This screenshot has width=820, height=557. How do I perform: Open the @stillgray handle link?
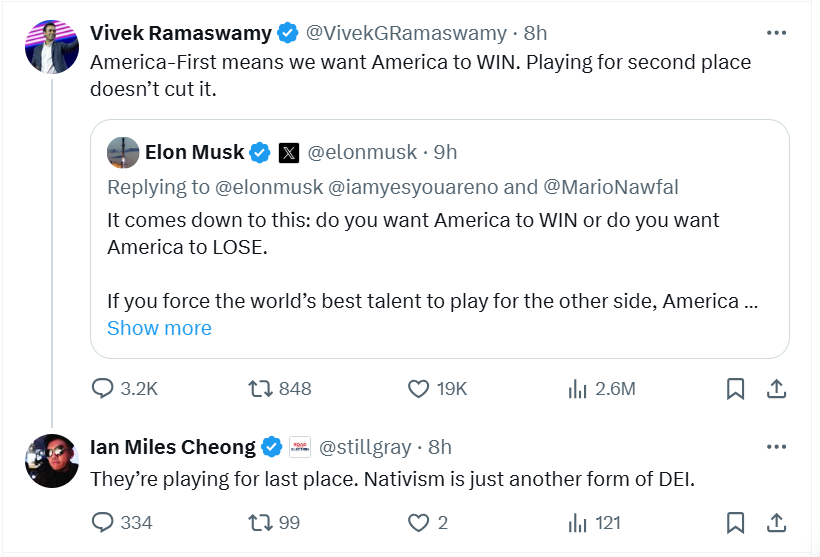click(363, 446)
